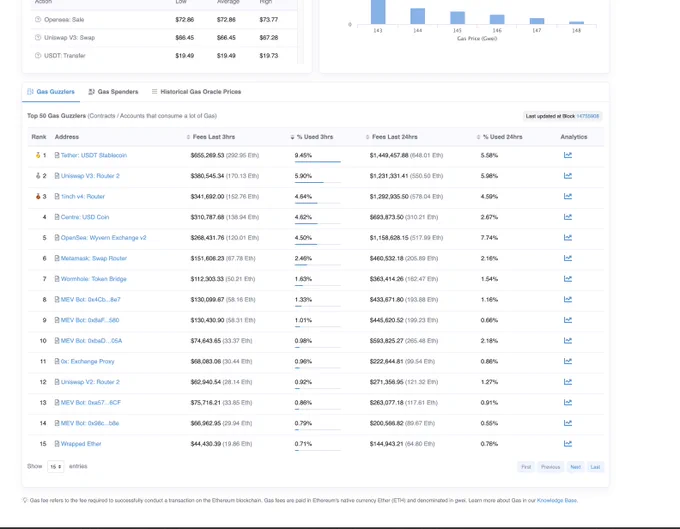Go to the Next page of results
Viewport: 680px width, 529px height.
(x=575, y=467)
